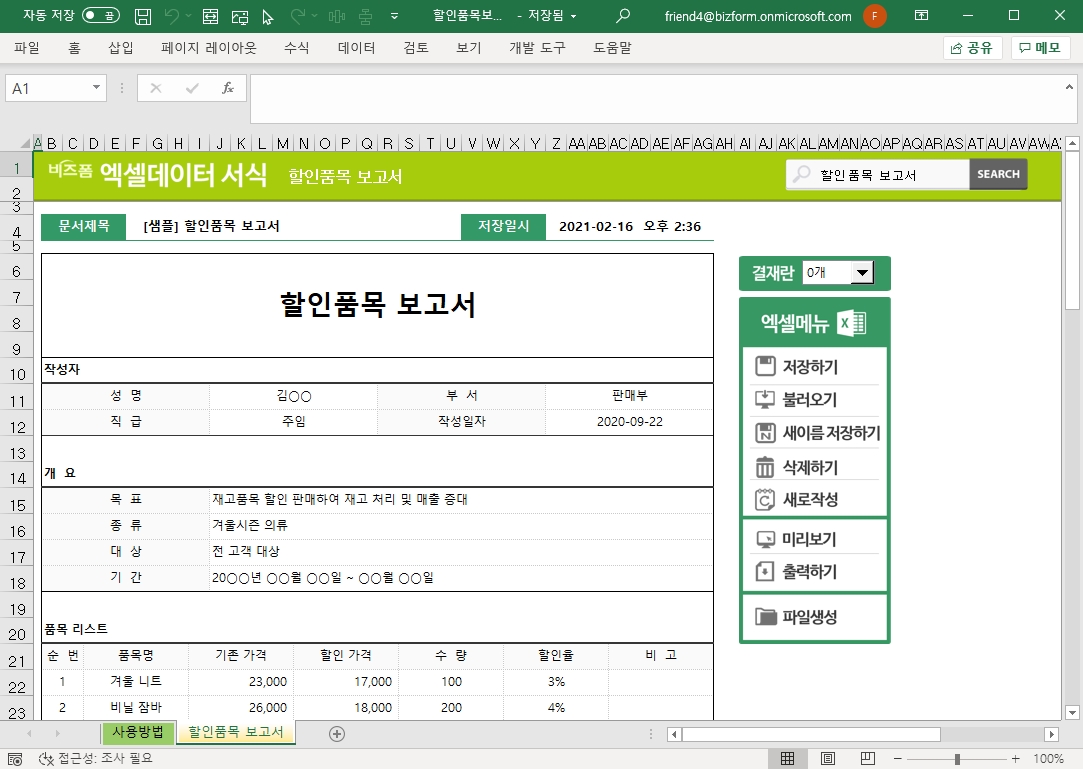
Task: Click the 불러오기 load icon
Action: (x=765, y=400)
